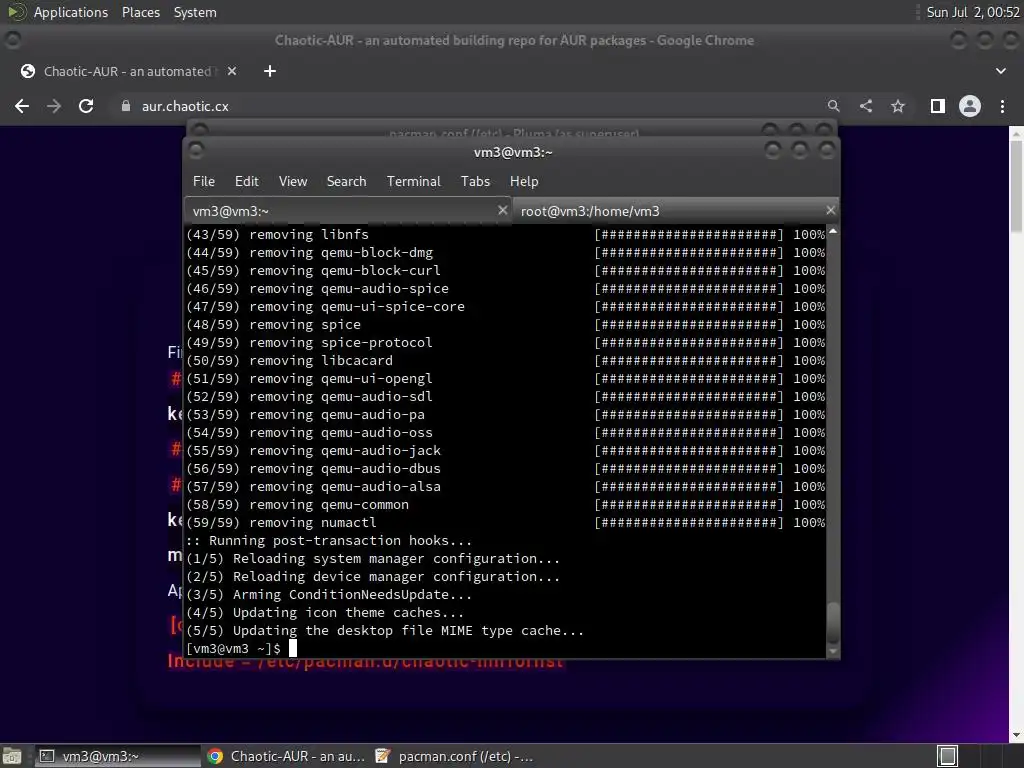This screenshot has width=1024, height=768.
Task: Open Chrome zoom magnifier icon
Action: coord(833,106)
